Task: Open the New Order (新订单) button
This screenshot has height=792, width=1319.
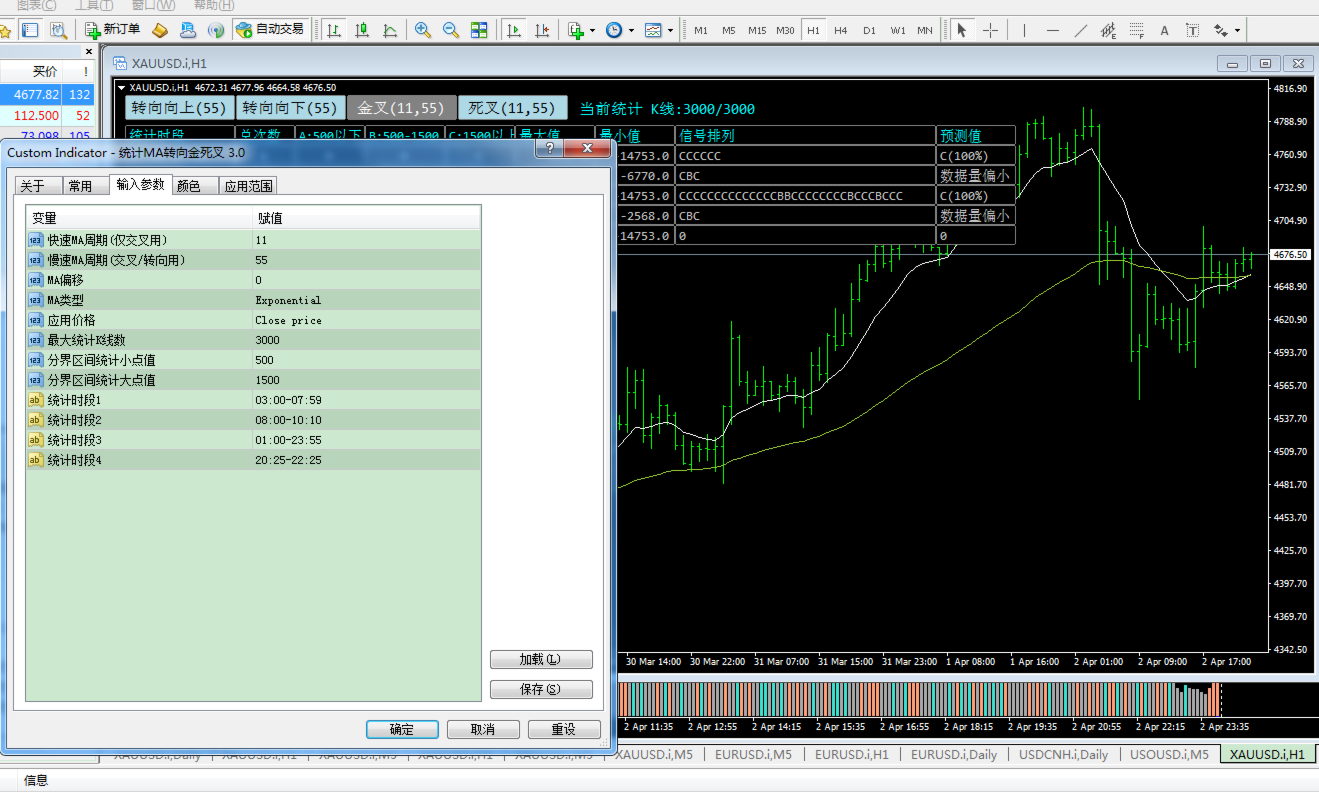Action: [113, 30]
